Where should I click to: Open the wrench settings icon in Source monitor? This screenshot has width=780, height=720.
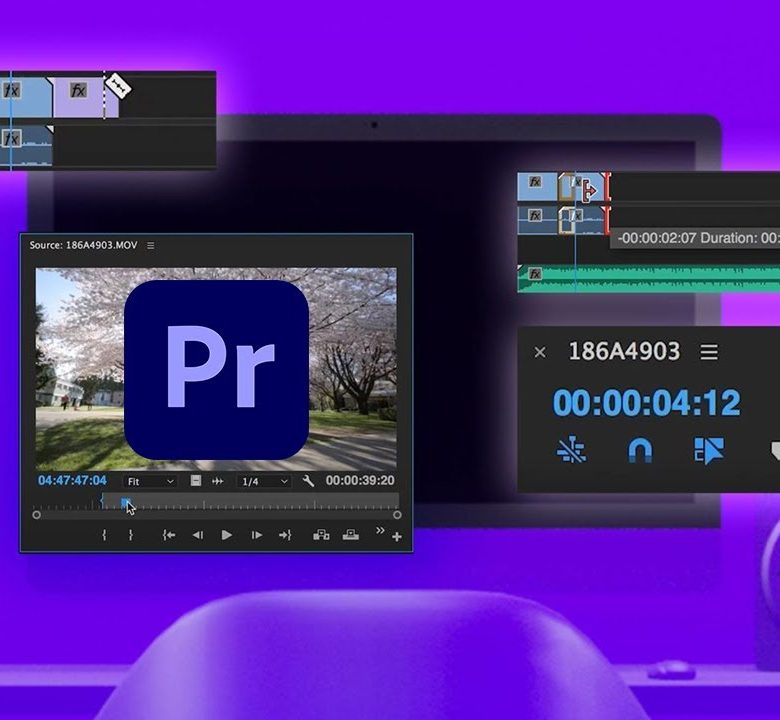308,481
